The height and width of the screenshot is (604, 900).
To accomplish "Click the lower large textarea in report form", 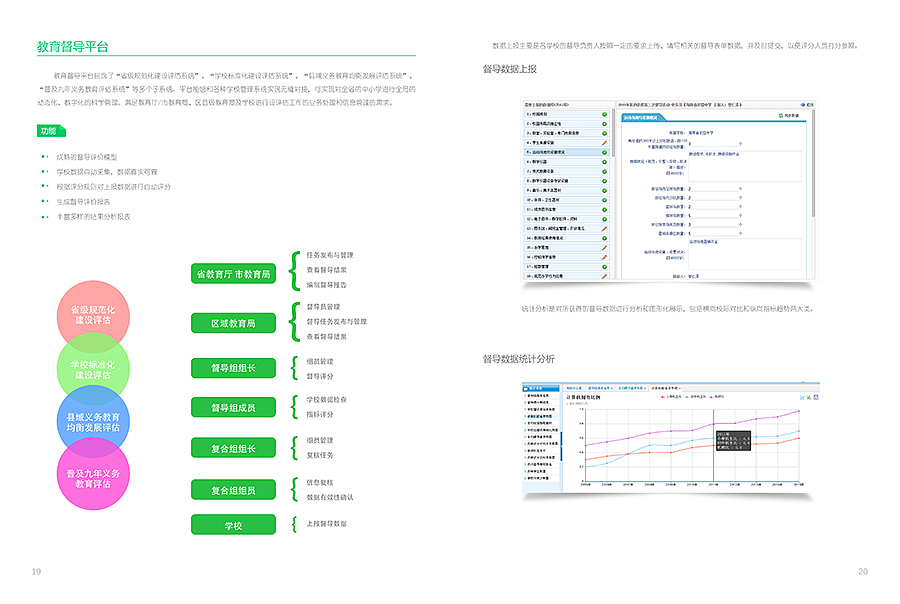I will coord(744,254).
